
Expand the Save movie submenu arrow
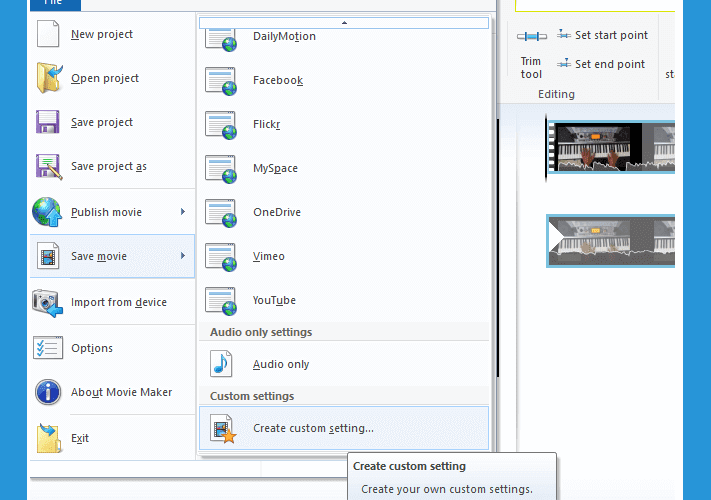click(183, 256)
